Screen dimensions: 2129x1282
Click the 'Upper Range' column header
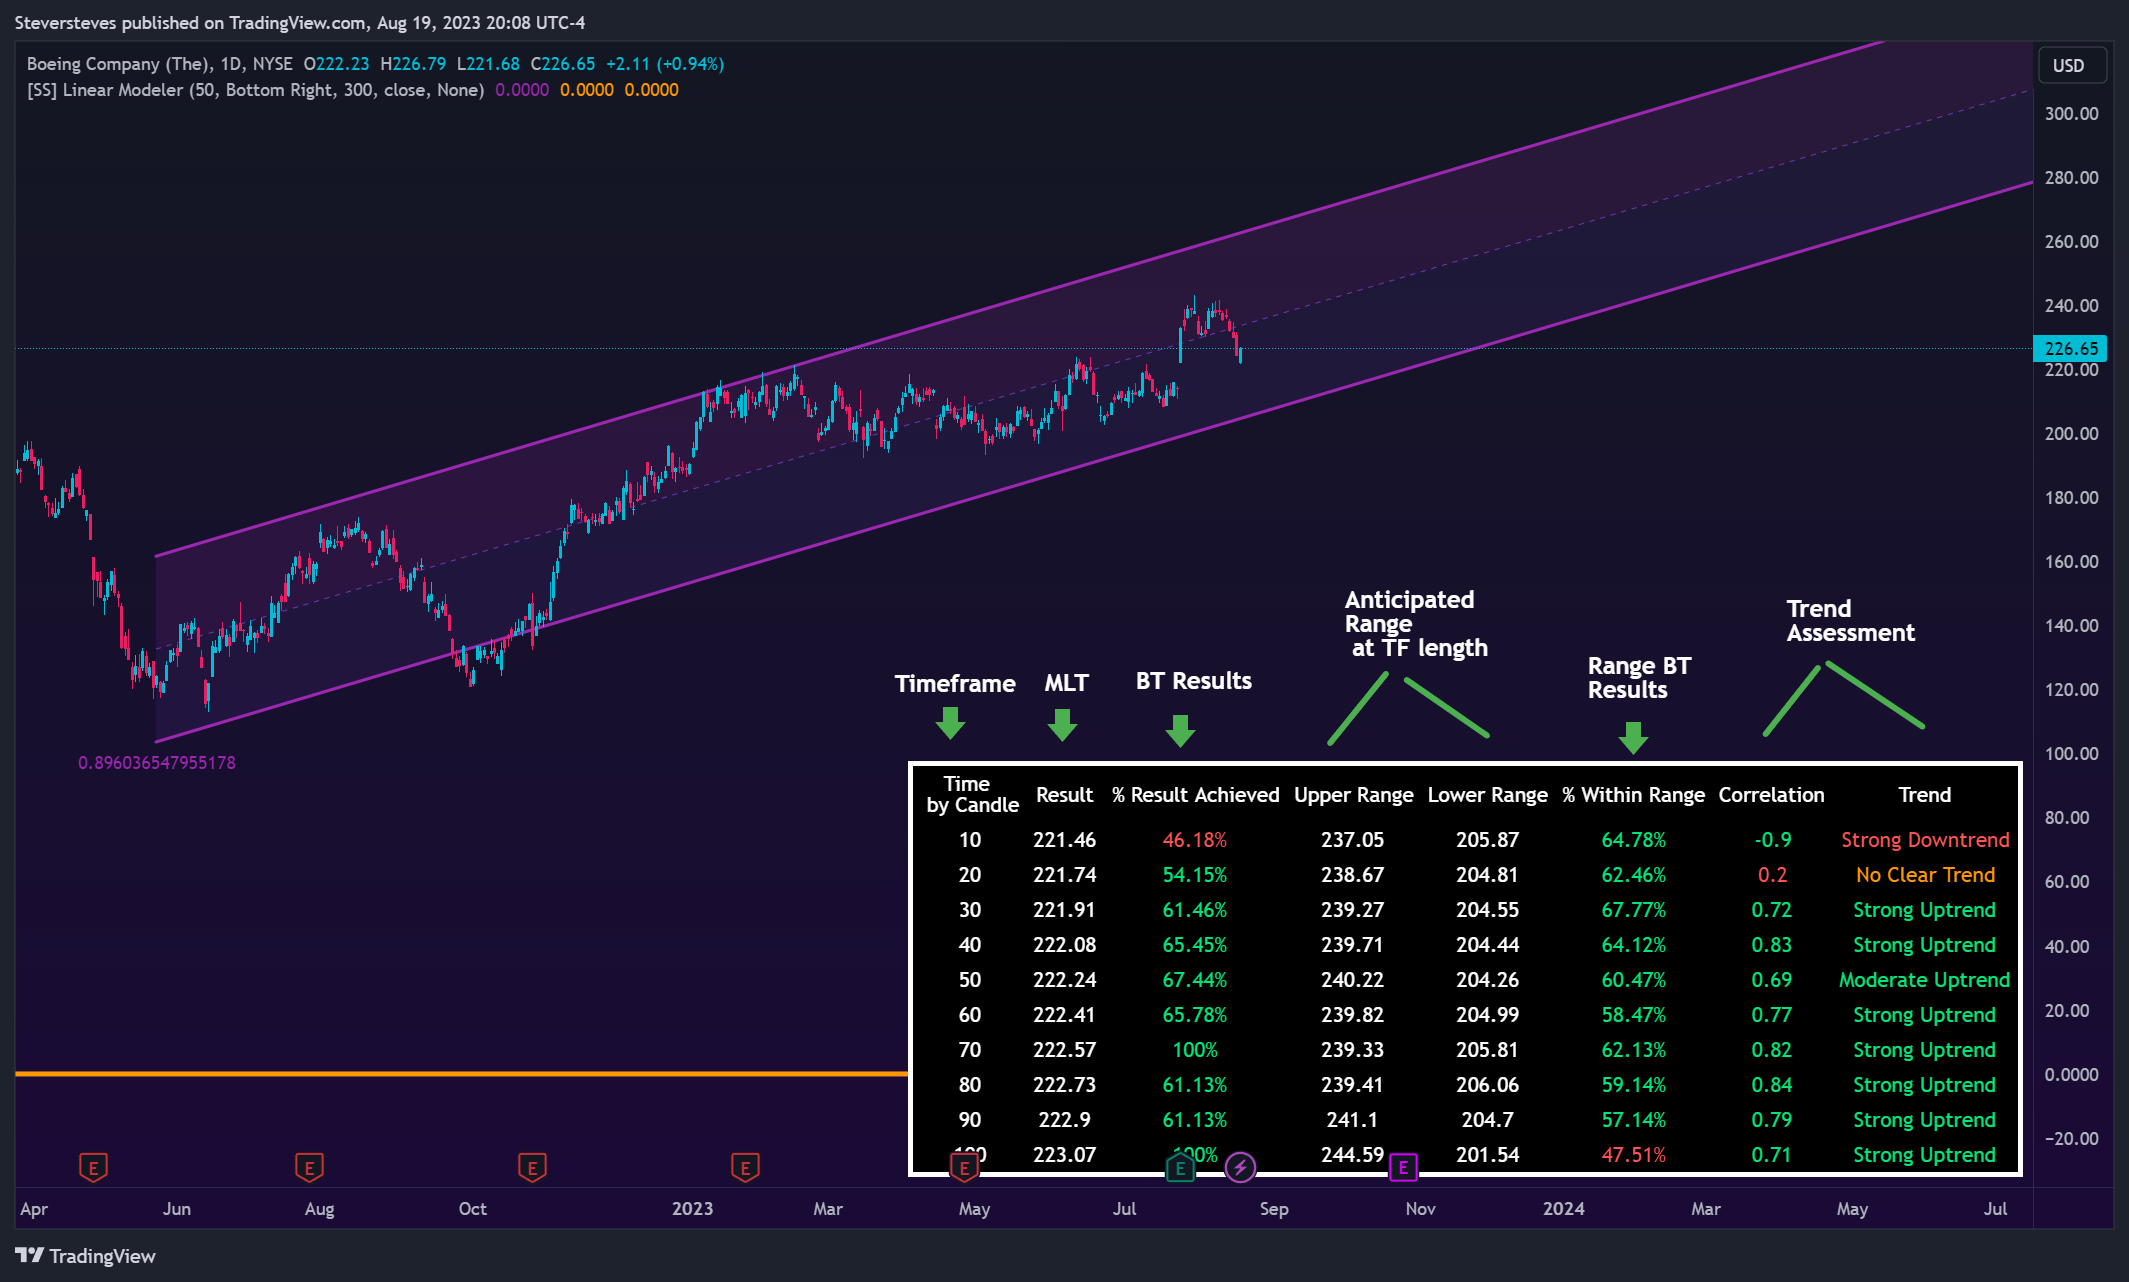coord(1353,795)
